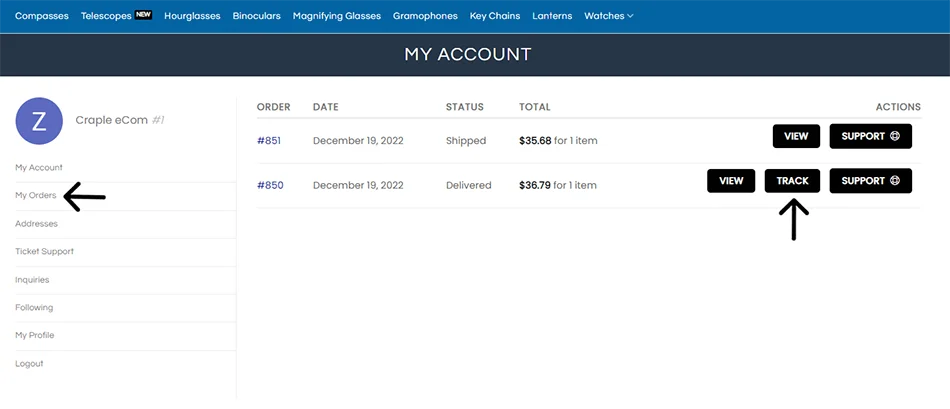
Task: Select My Orders in sidebar
Action: click(36, 196)
